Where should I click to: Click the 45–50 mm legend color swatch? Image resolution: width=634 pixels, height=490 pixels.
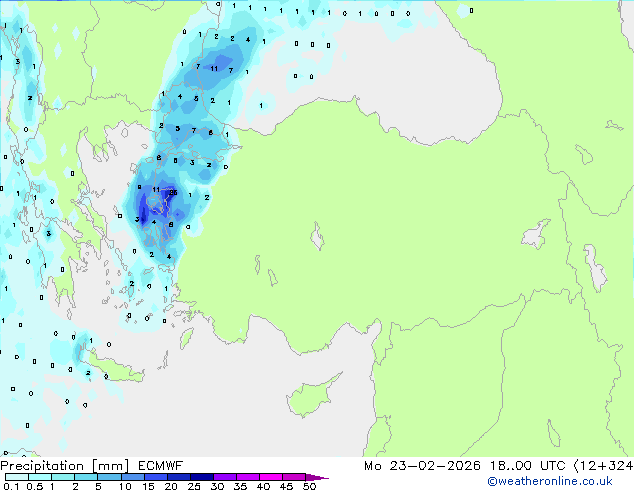pos(294,477)
